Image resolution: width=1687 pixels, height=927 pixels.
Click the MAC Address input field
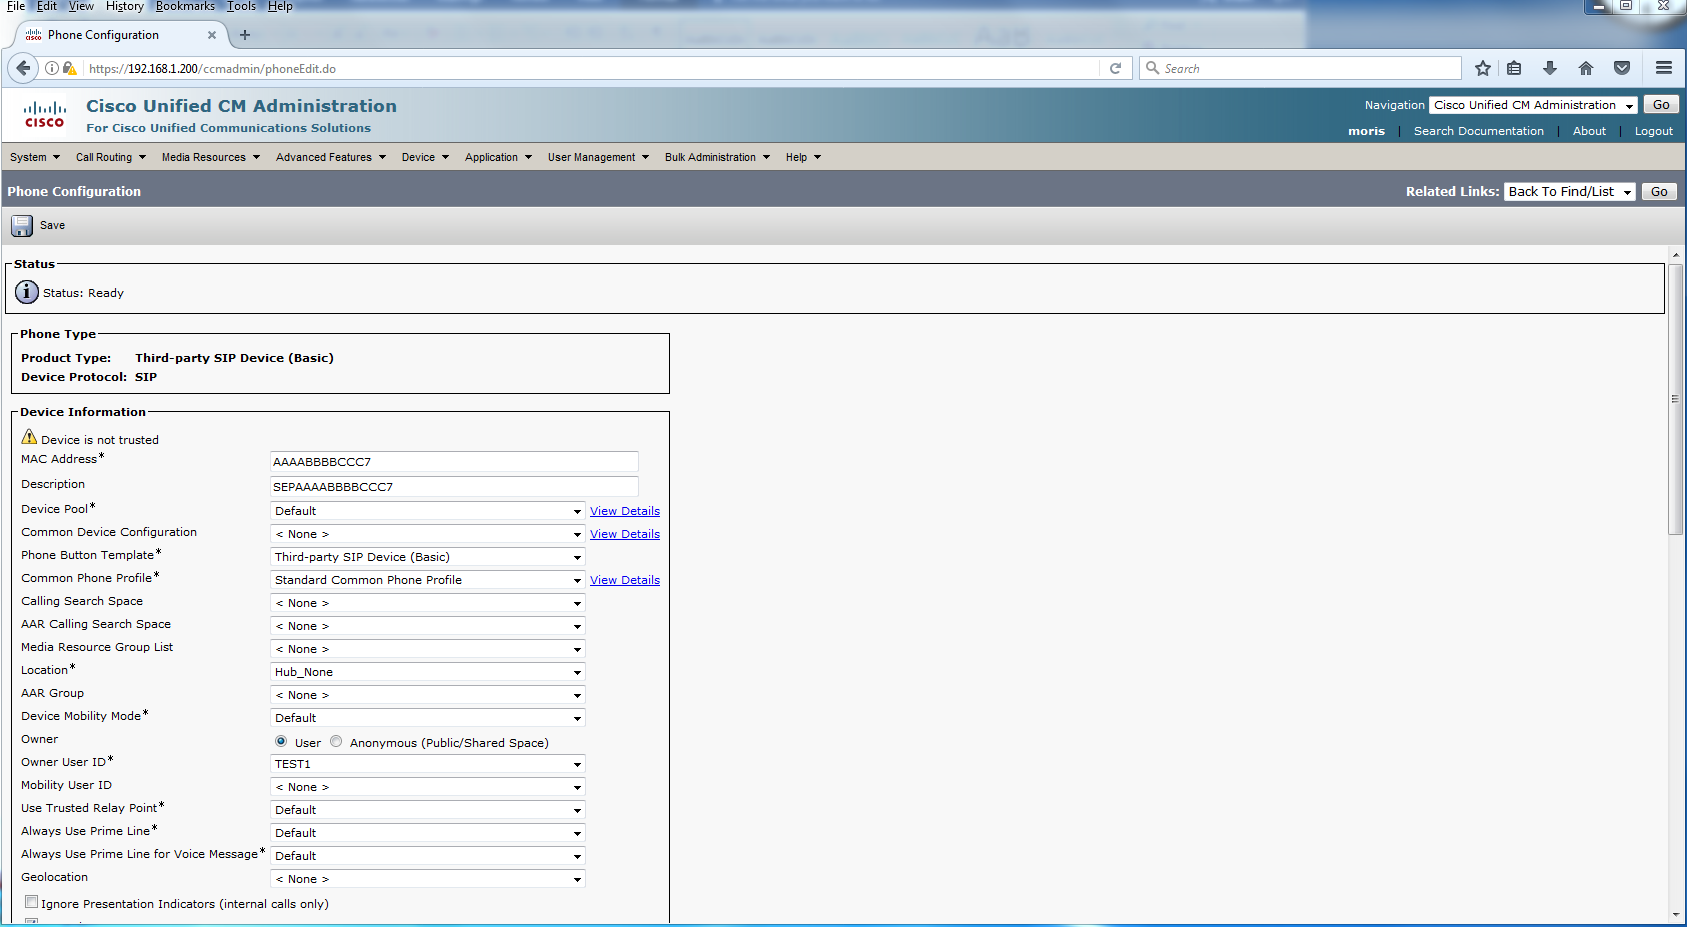(x=454, y=462)
